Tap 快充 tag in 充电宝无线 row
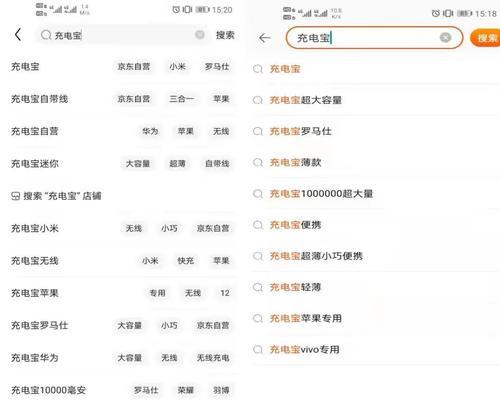Viewport: 500px width, 400px height. (x=186, y=261)
